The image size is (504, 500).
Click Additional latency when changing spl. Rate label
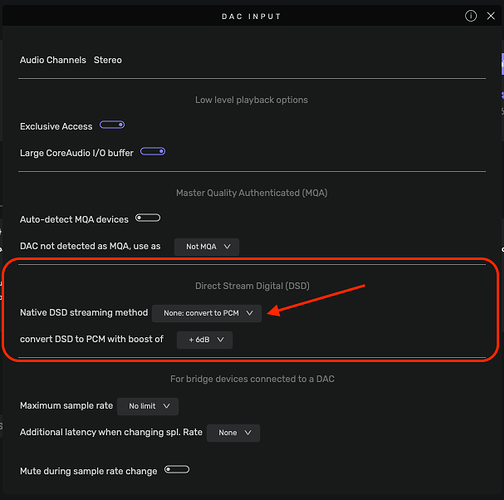pos(111,432)
